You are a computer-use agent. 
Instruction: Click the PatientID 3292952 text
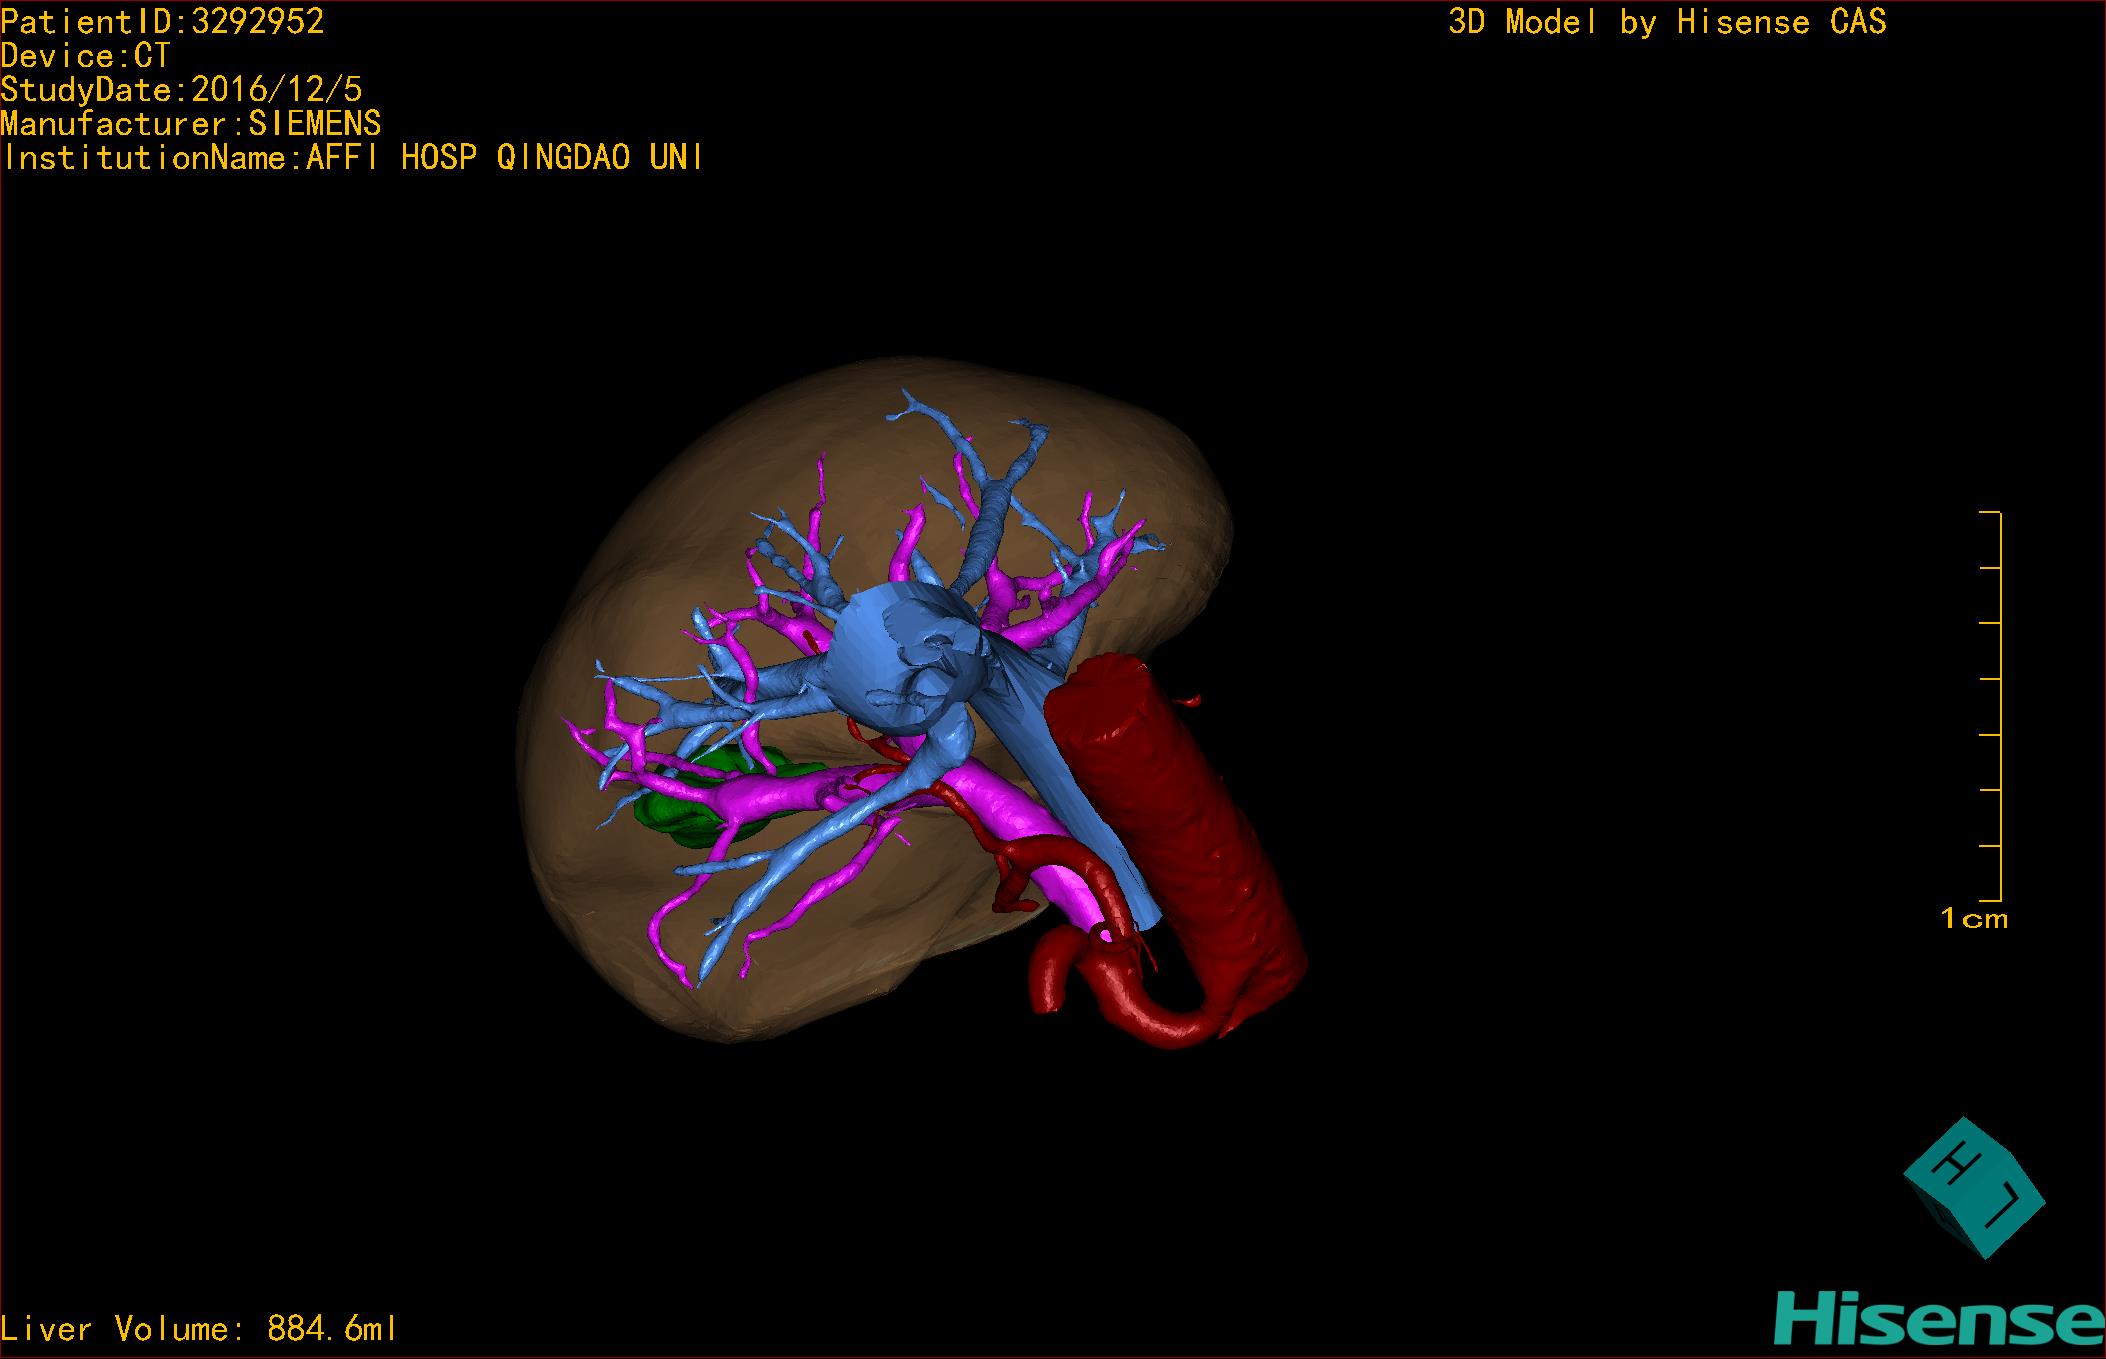coord(162,21)
